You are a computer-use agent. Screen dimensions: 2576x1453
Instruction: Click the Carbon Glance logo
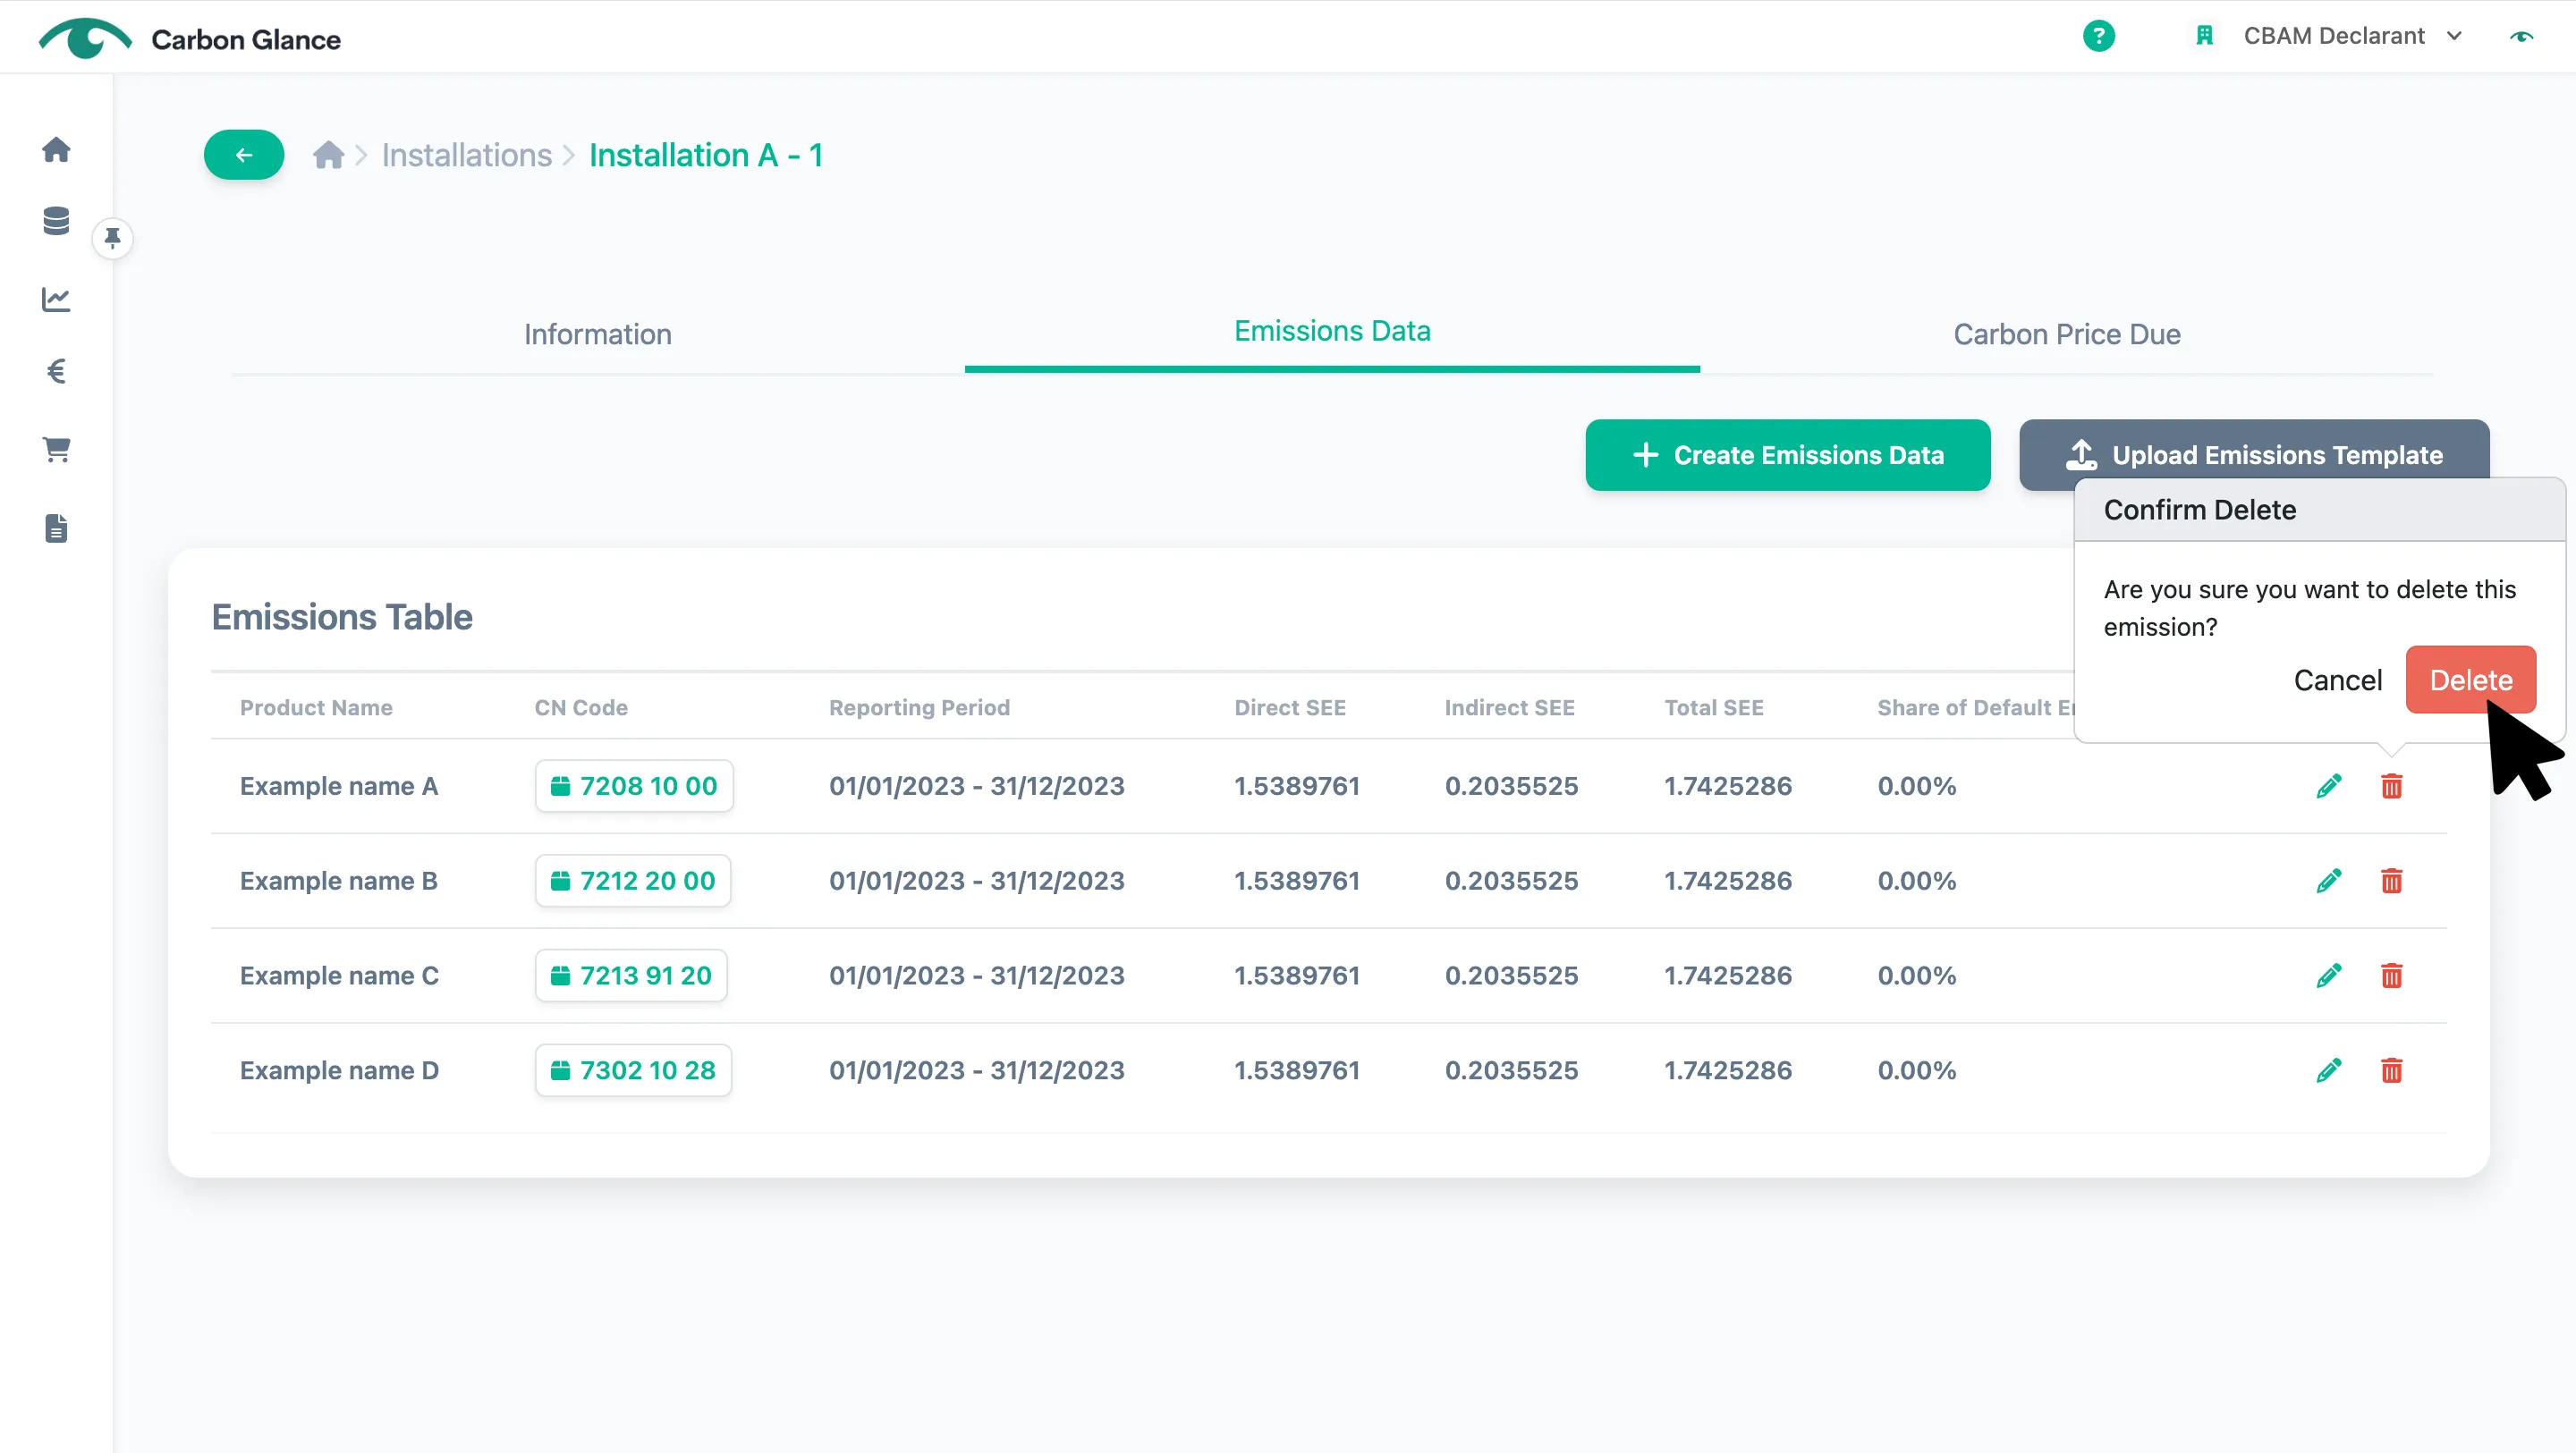point(190,39)
